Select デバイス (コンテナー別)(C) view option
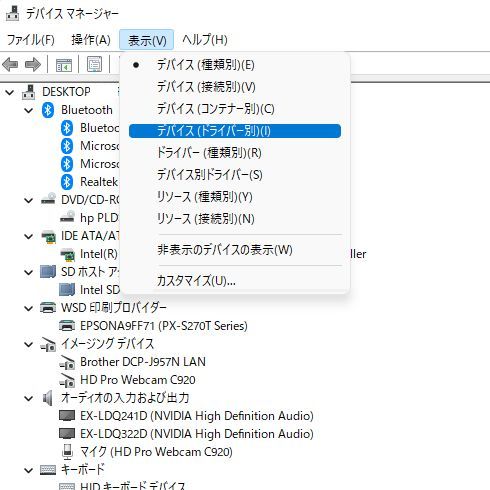 pos(235,109)
